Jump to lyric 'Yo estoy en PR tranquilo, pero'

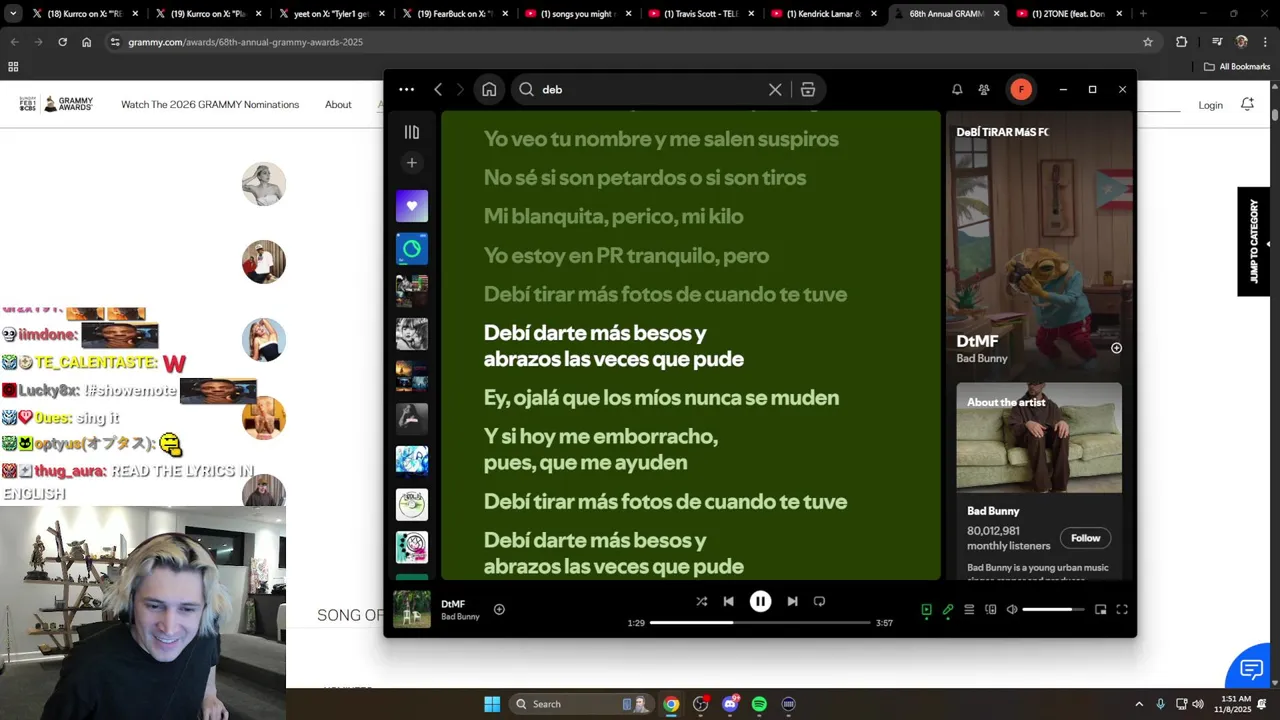tap(626, 255)
